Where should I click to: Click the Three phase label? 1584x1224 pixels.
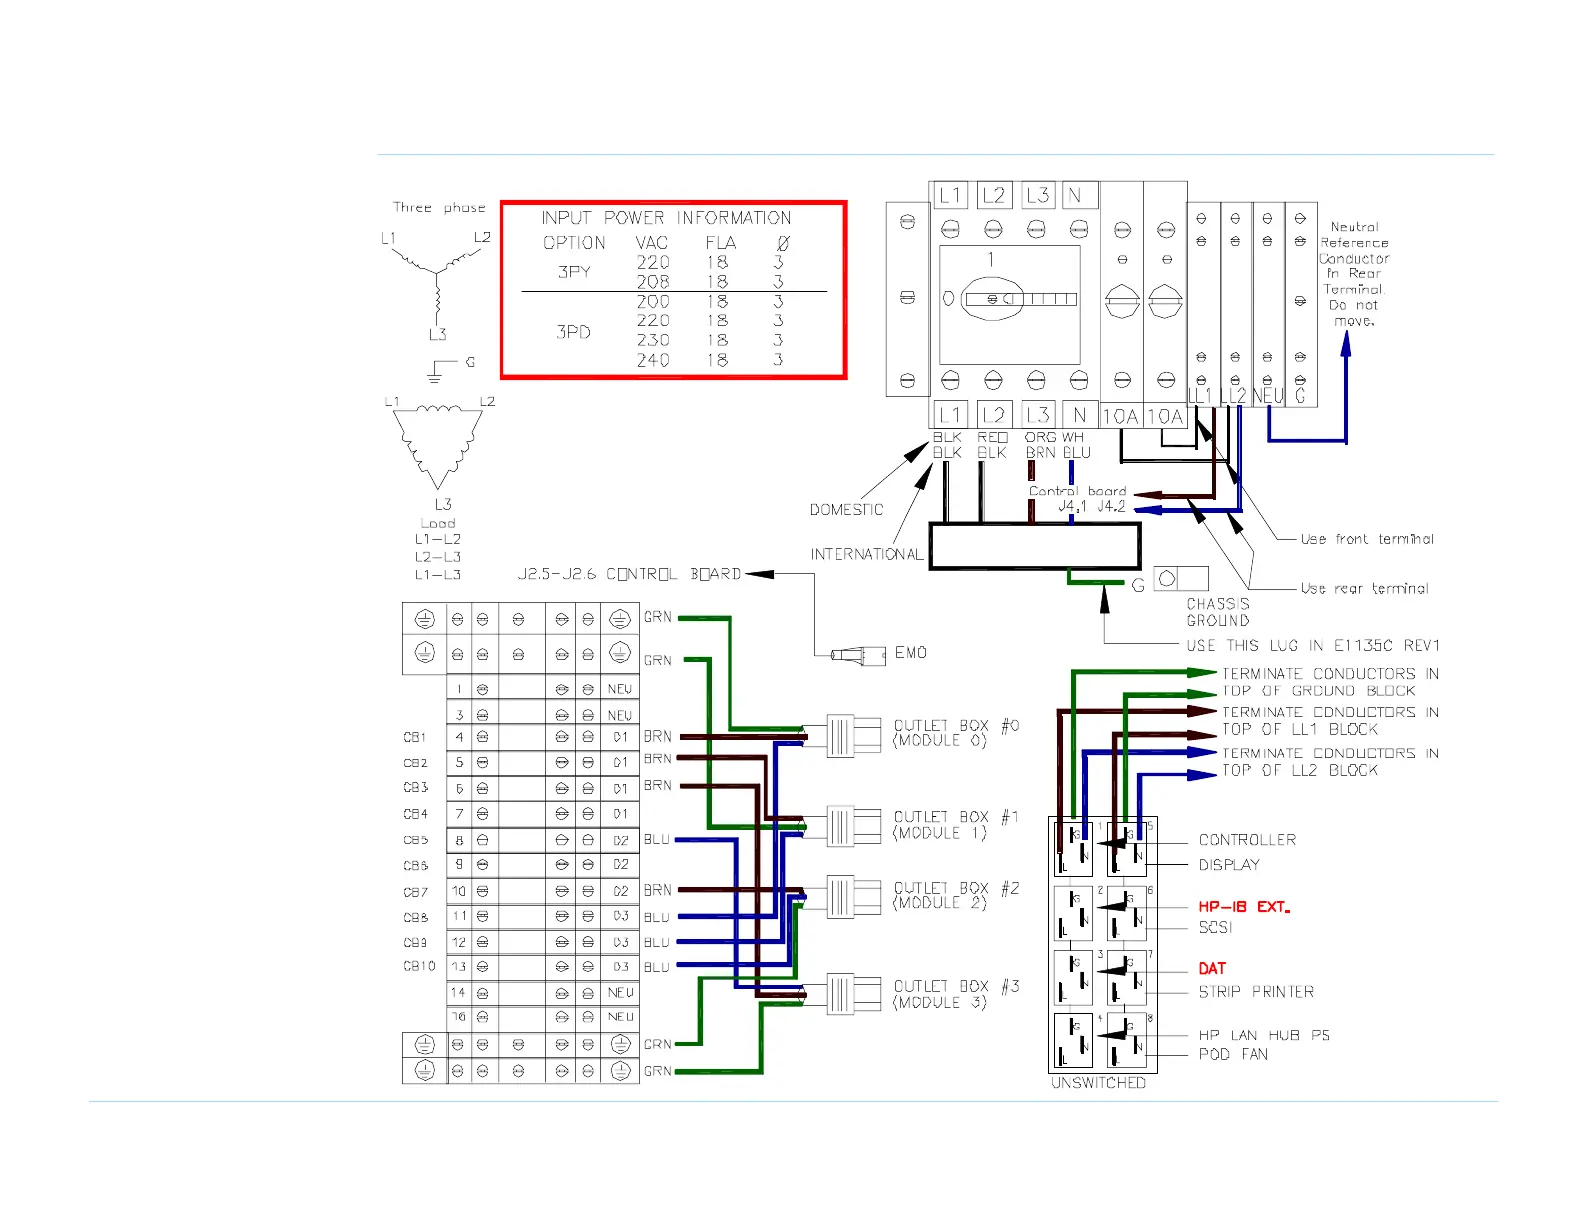pyautogui.click(x=439, y=208)
